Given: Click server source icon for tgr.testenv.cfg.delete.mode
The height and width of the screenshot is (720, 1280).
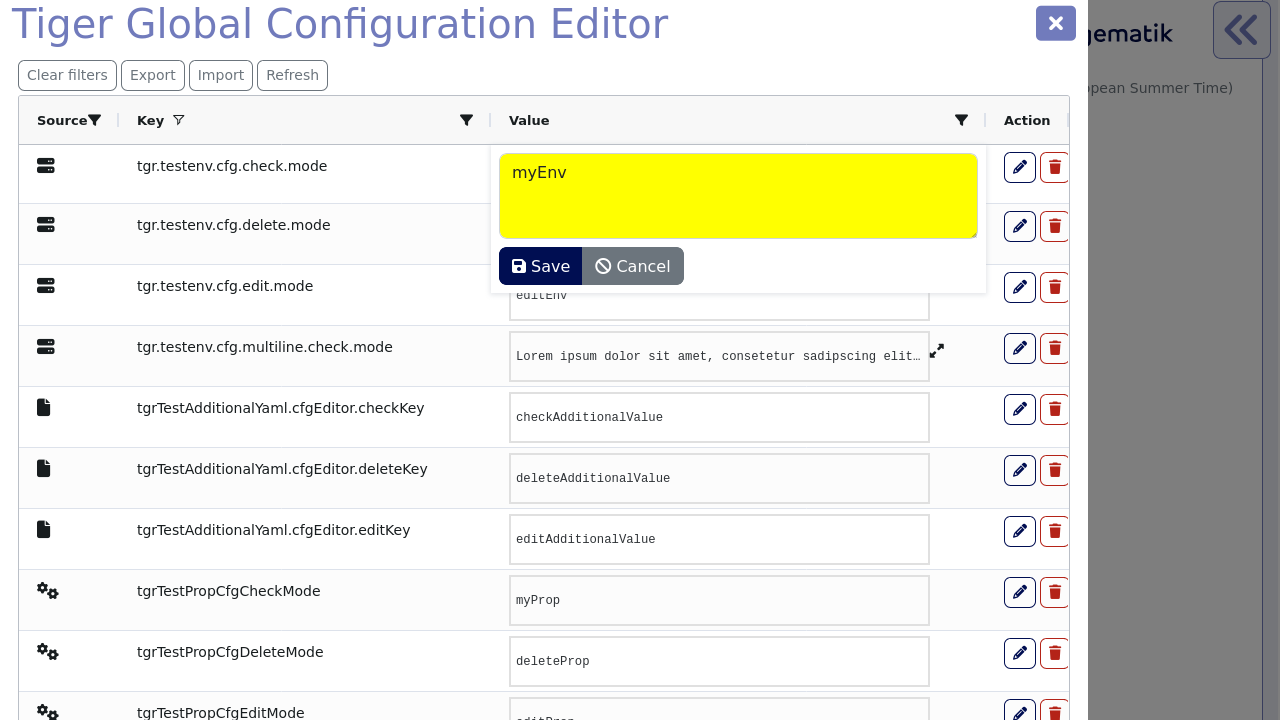Looking at the screenshot, I should 46,225.
